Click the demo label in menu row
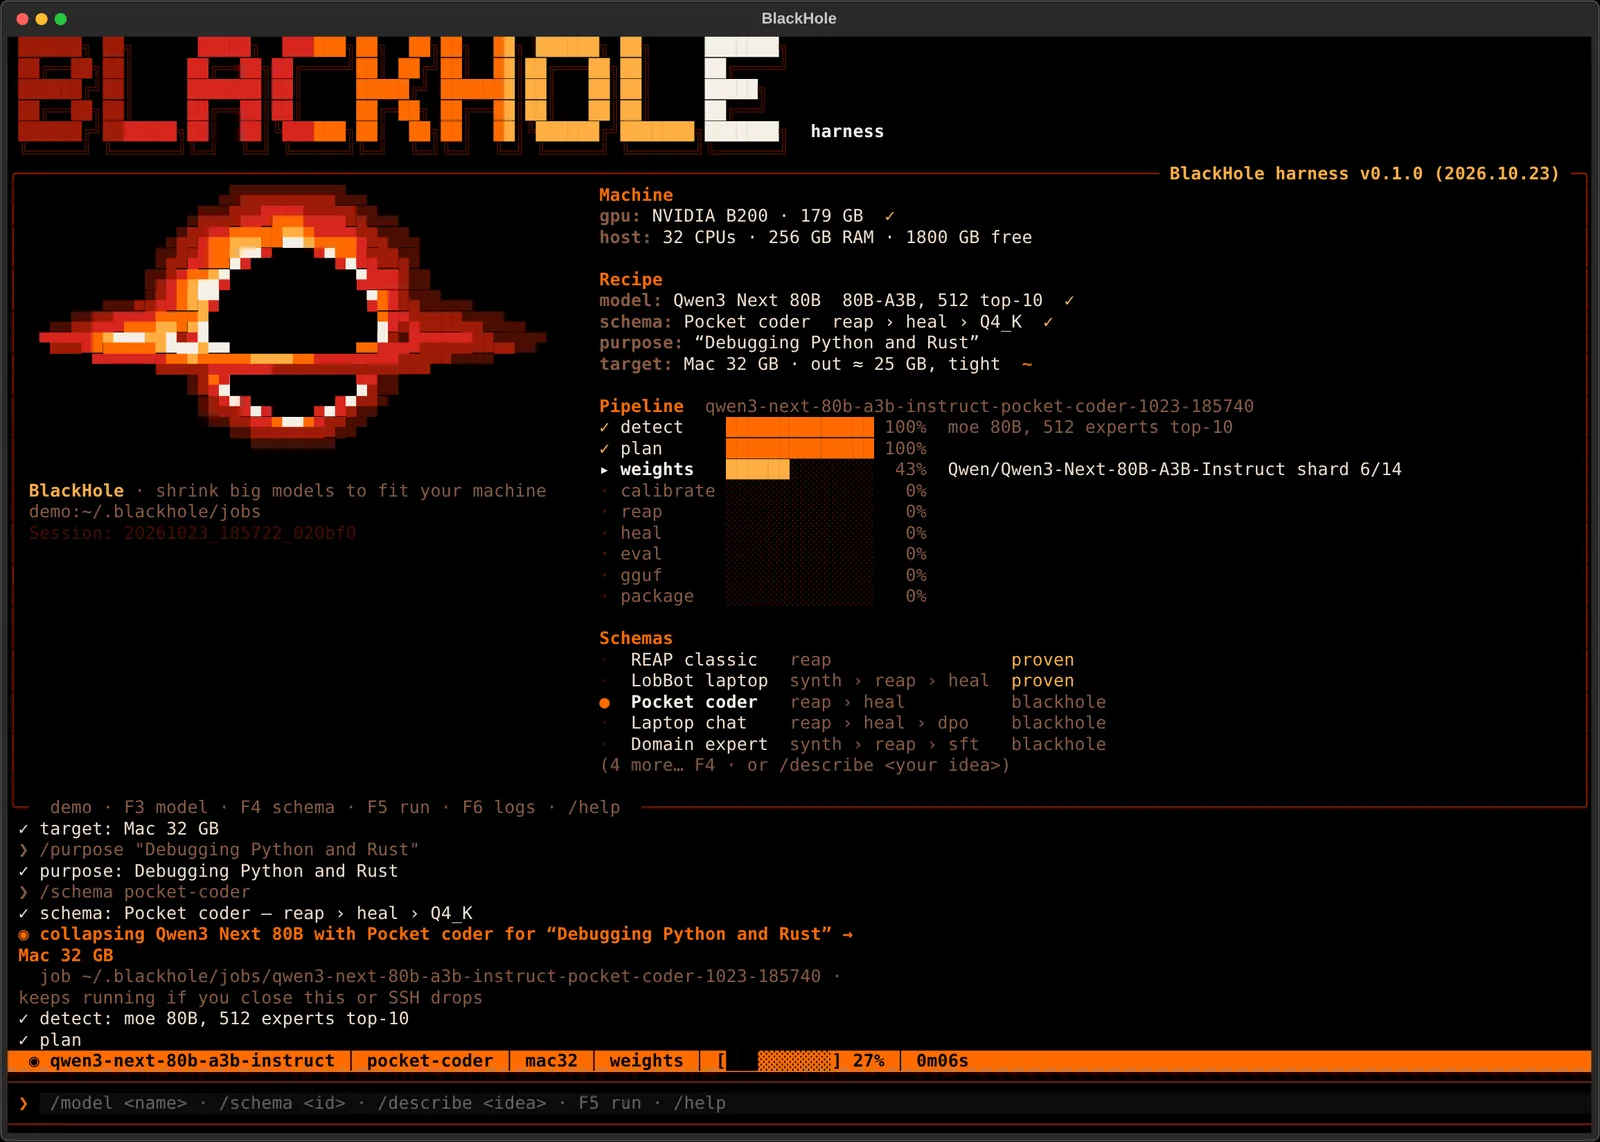Viewport: 1600px width, 1142px height. click(x=71, y=808)
